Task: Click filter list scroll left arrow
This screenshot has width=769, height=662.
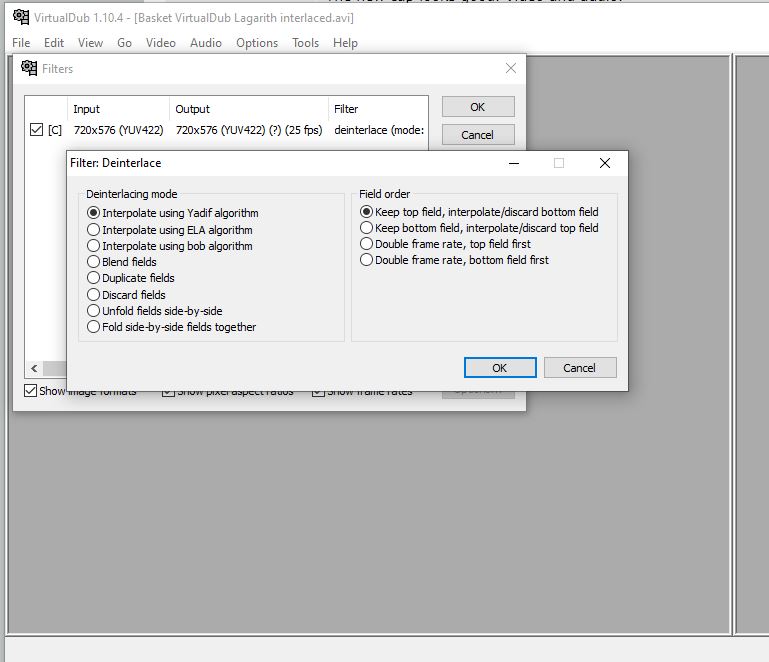Action: click(x=34, y=368)
